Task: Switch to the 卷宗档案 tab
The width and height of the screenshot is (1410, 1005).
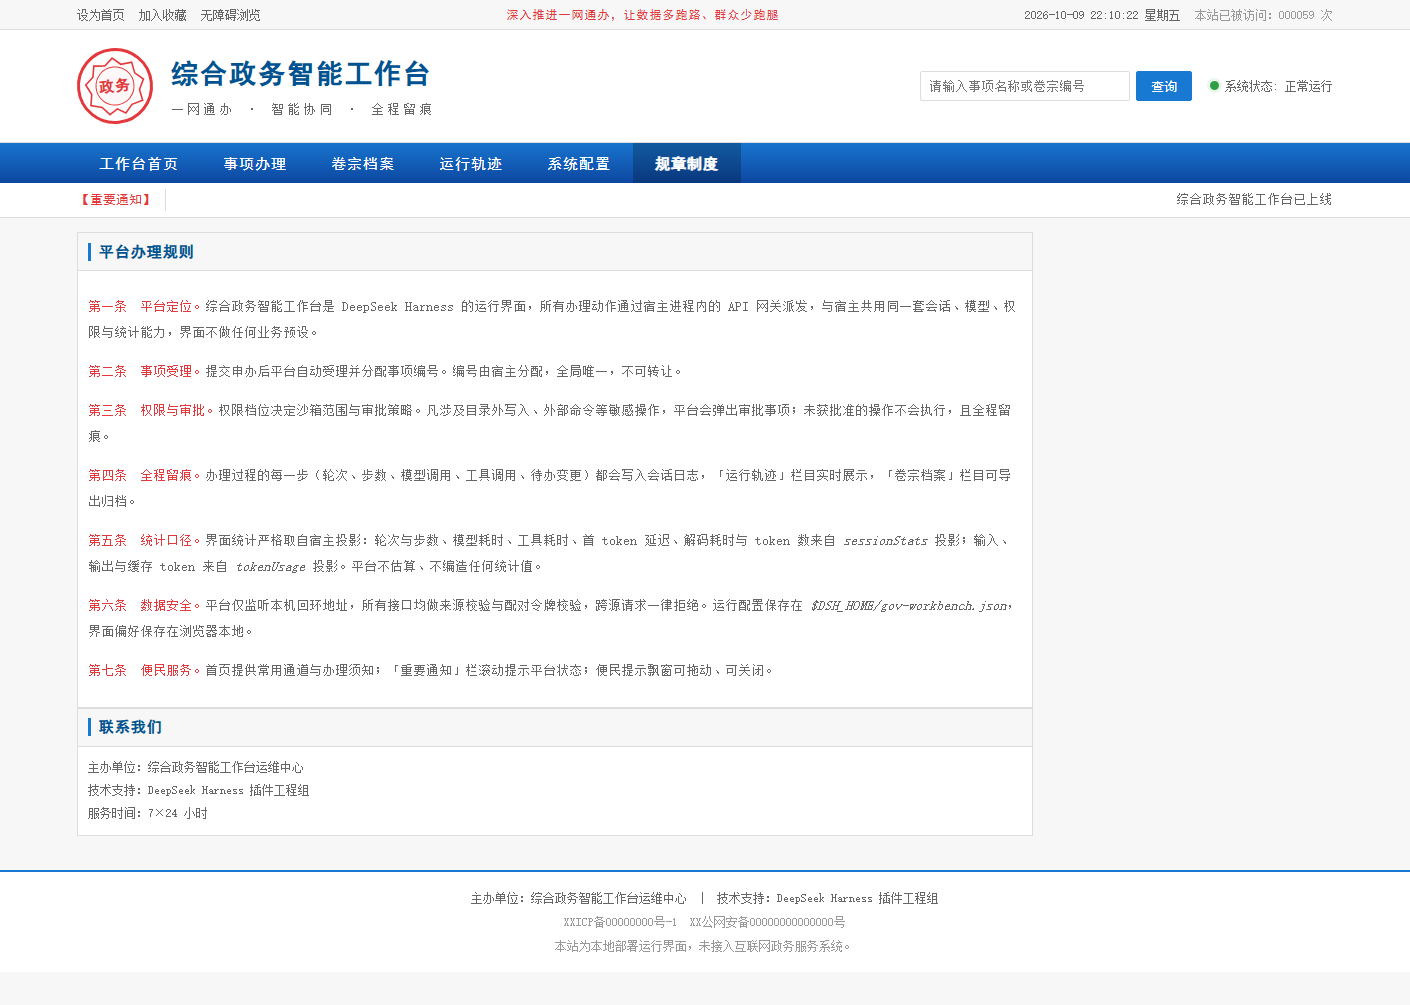Action: click(363, 163)
